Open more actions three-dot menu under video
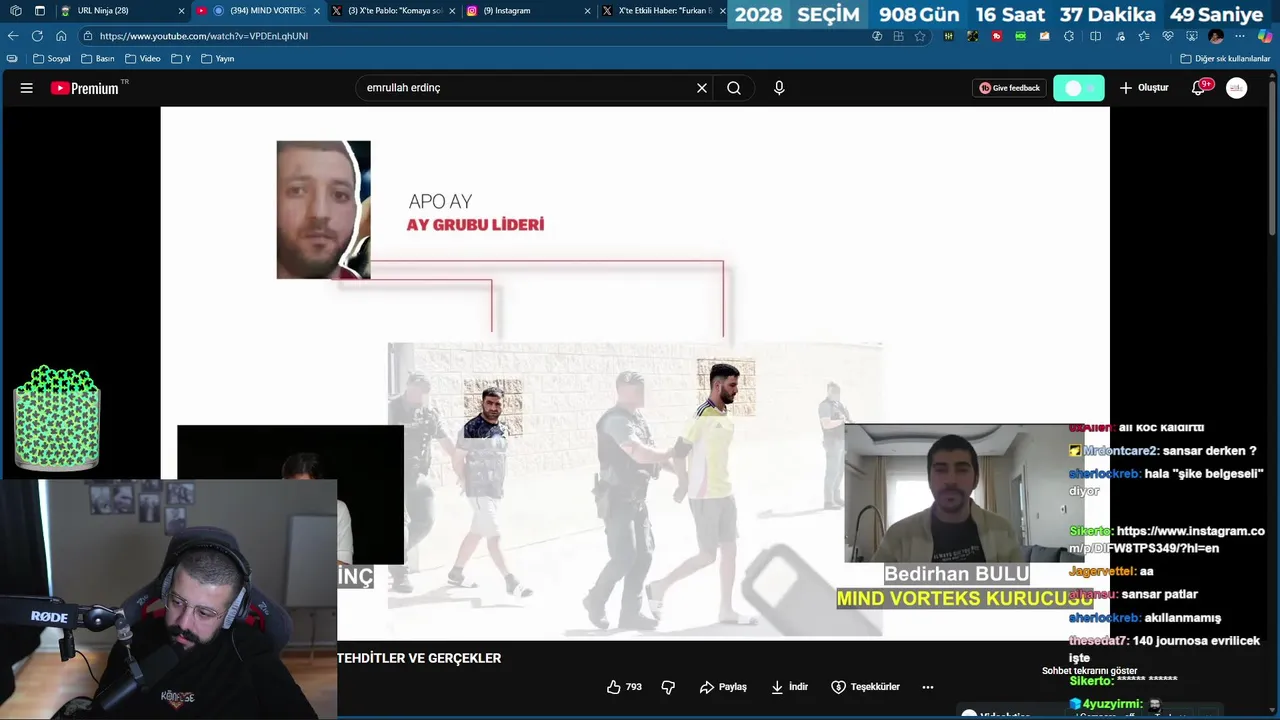The width and height of the screenshot is (1280, 720). (x=928, y=687)
